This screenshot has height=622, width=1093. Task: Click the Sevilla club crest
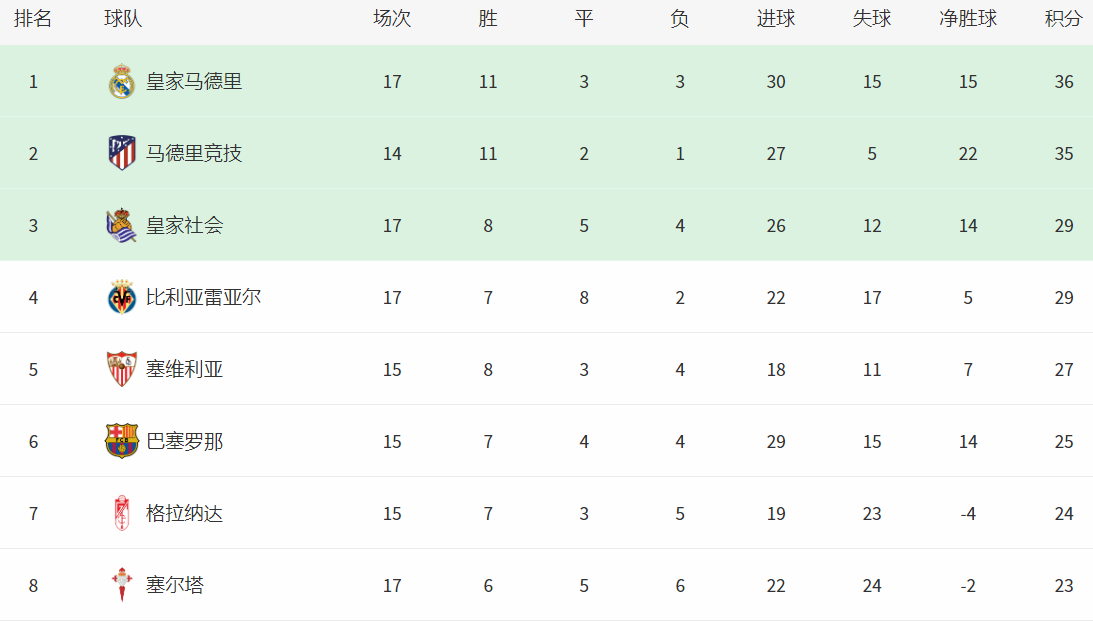pos(122,370)
